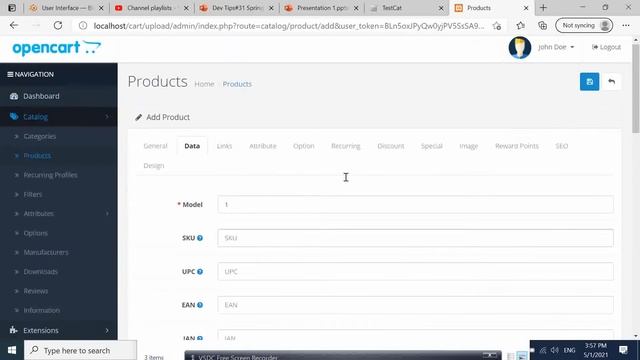Click the EAN input field
Viewport: 640px width, 360px height.
[x=415, y=305]
